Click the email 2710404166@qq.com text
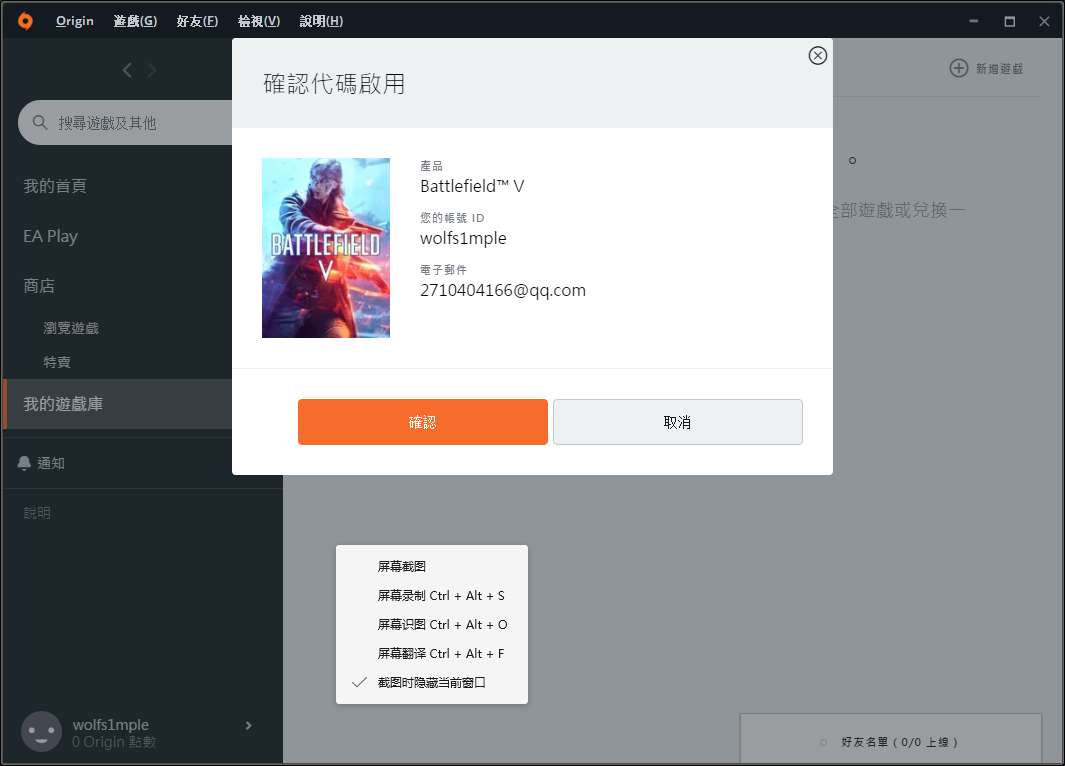This screenshot has height=766, width=1065. [x=503, y=291]
